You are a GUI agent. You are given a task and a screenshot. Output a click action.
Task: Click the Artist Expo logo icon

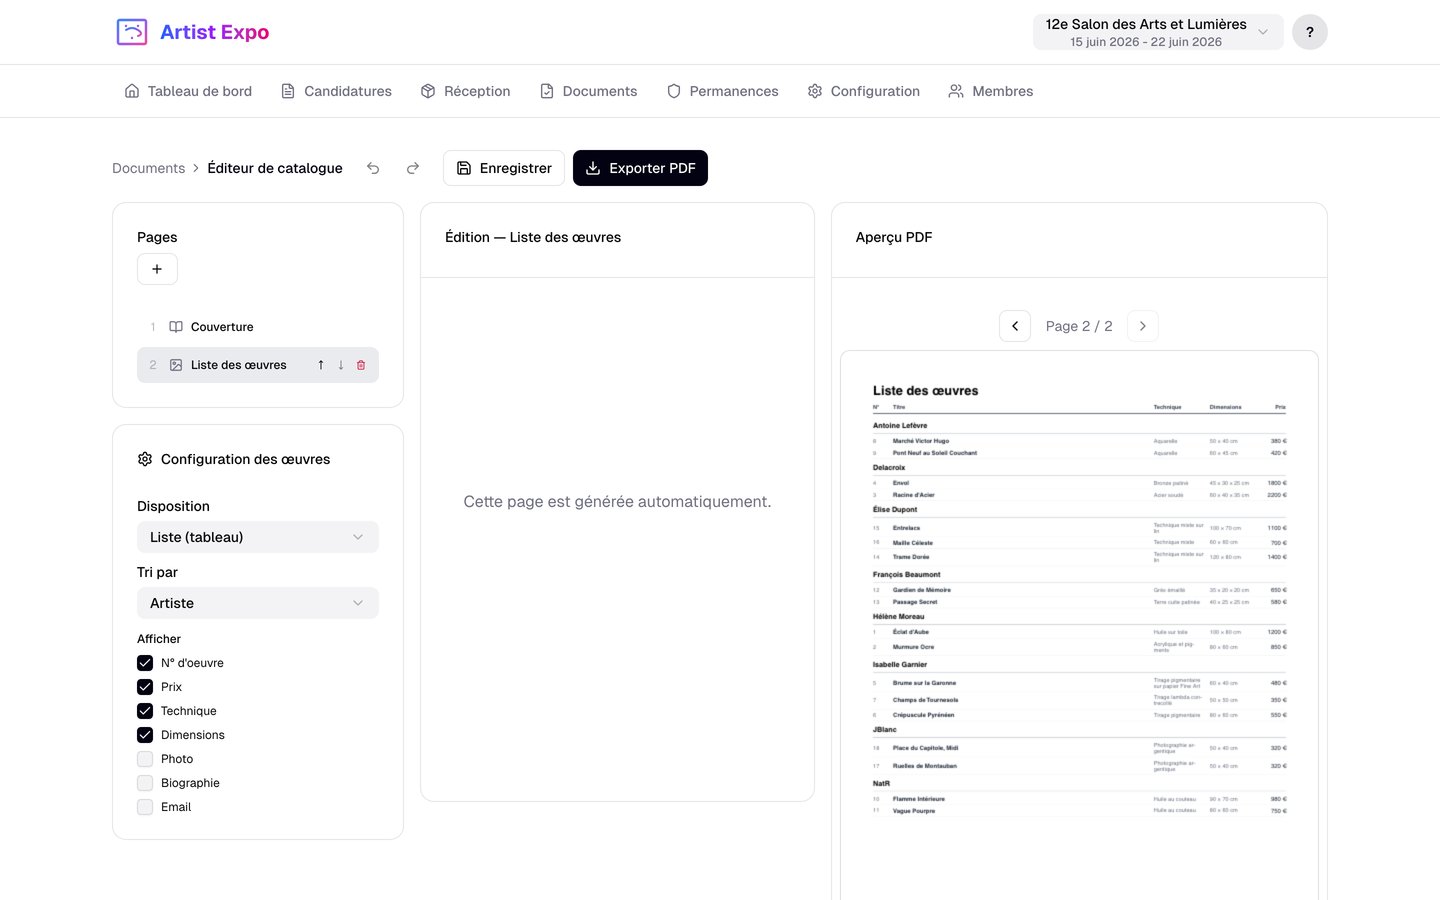(x=132, y=32)
